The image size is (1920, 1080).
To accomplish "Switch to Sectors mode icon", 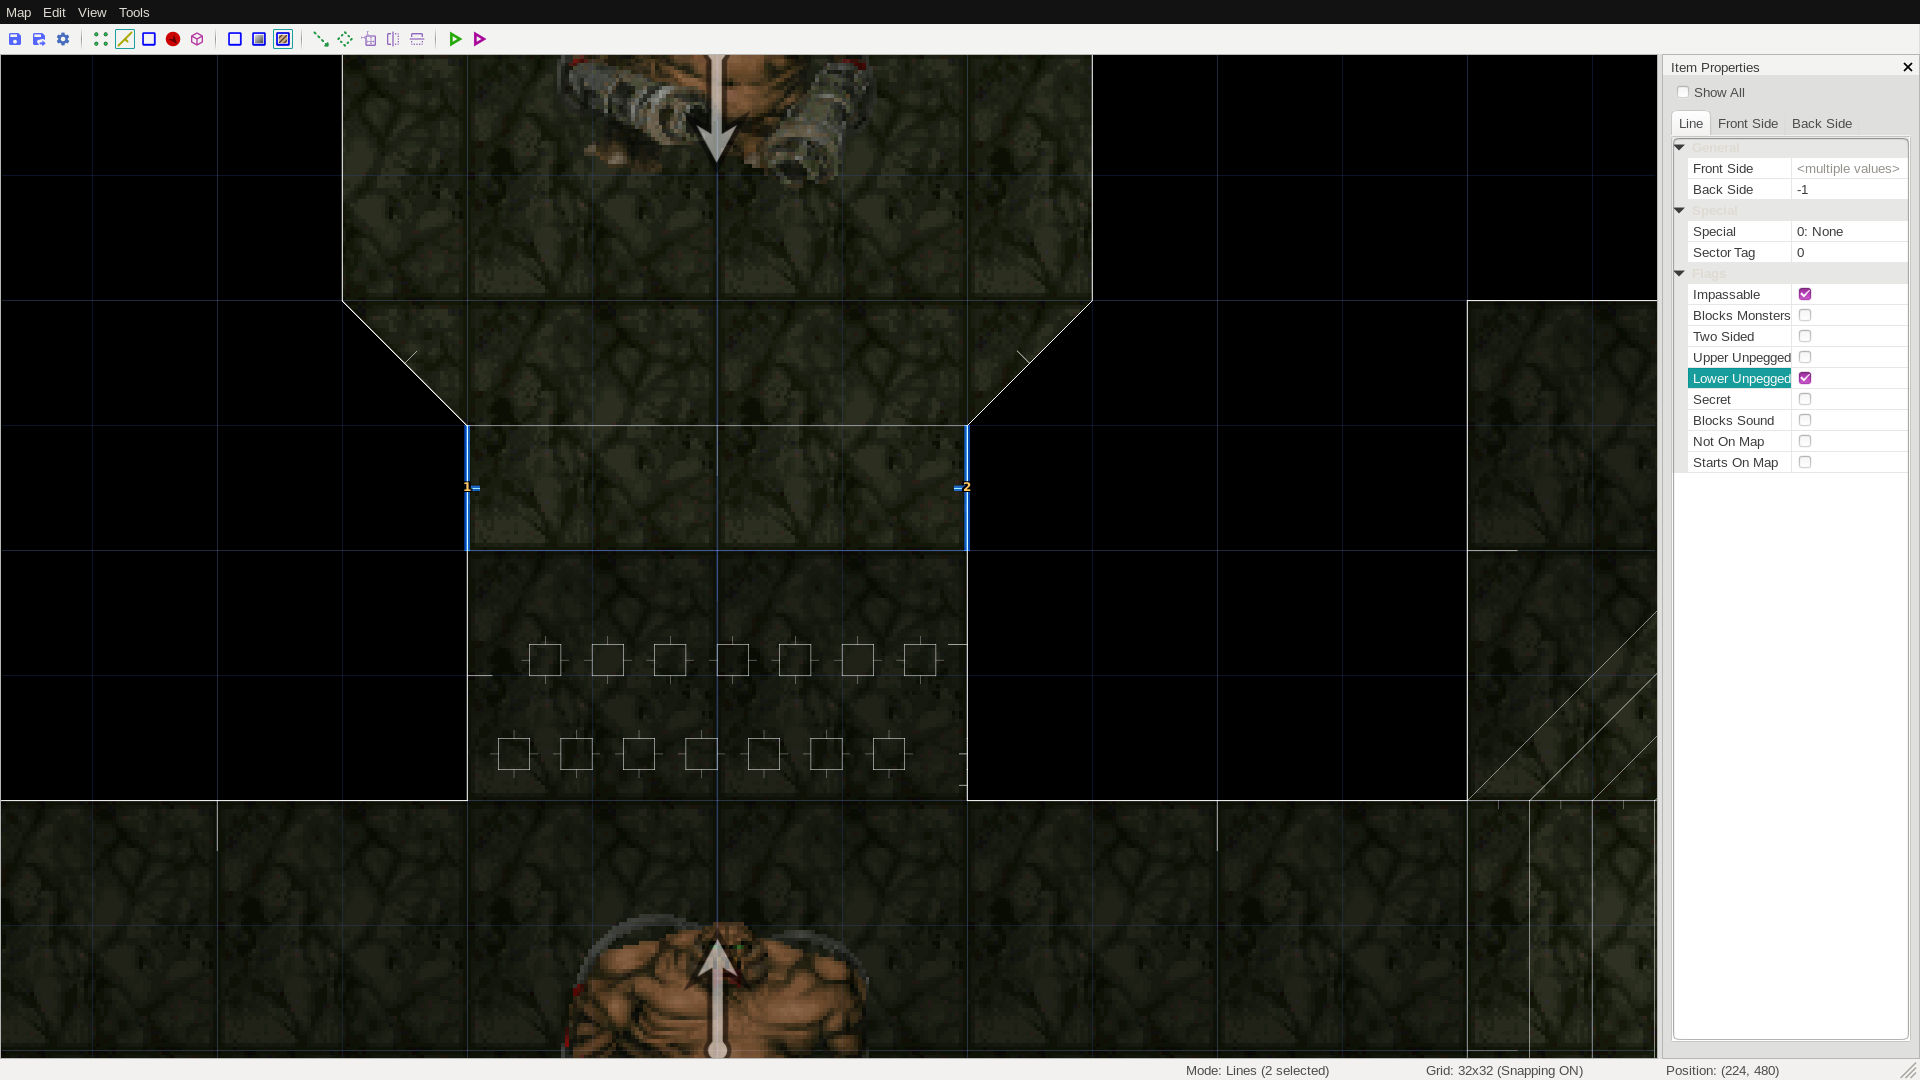I will coord(149,39).
